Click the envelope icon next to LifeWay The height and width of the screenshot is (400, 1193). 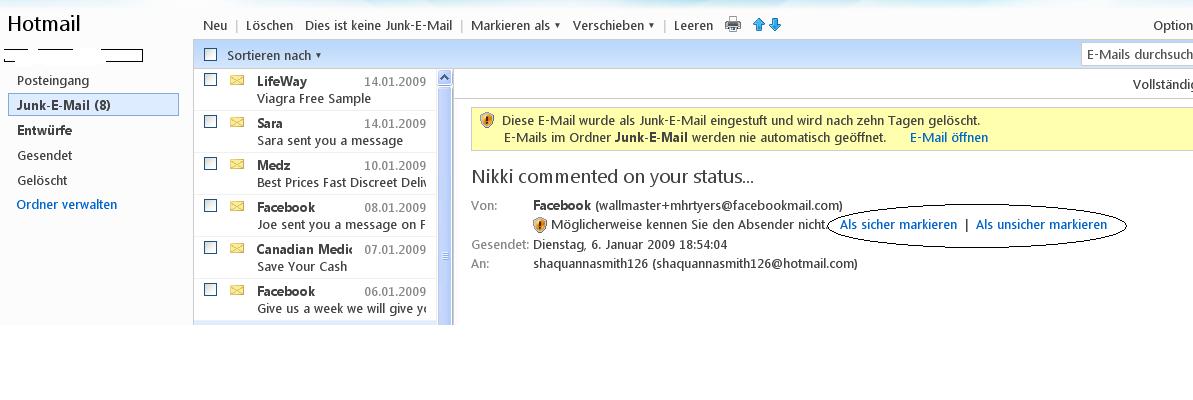point(237,80)
